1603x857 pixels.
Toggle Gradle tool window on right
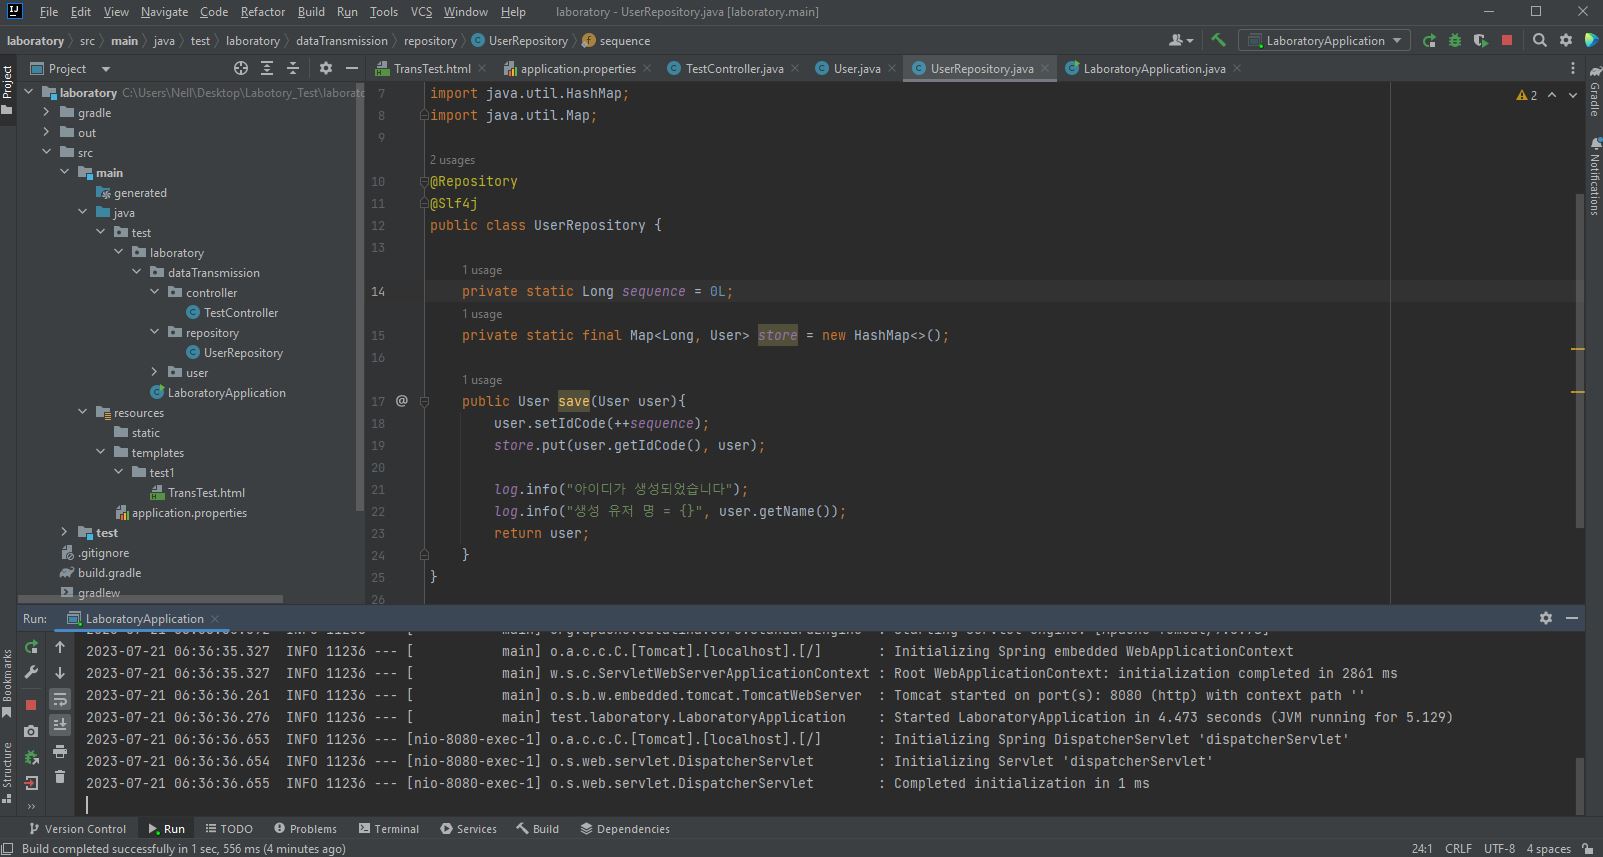point(1594,93)
